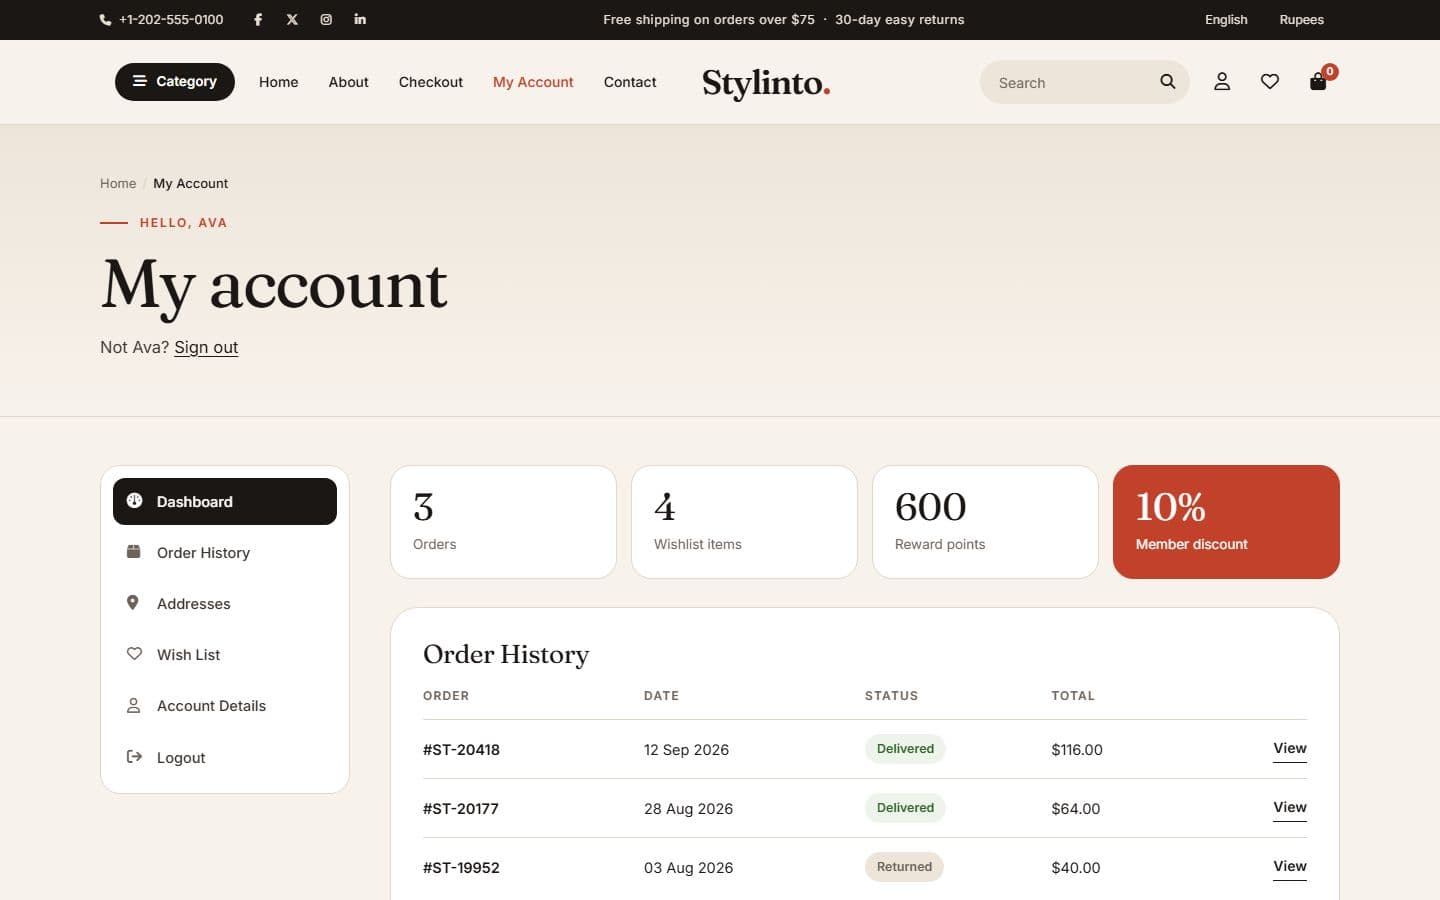The height and width of the screenshot is (900, 1440).
Task: Click the total $116.00
Action: 1077,750
